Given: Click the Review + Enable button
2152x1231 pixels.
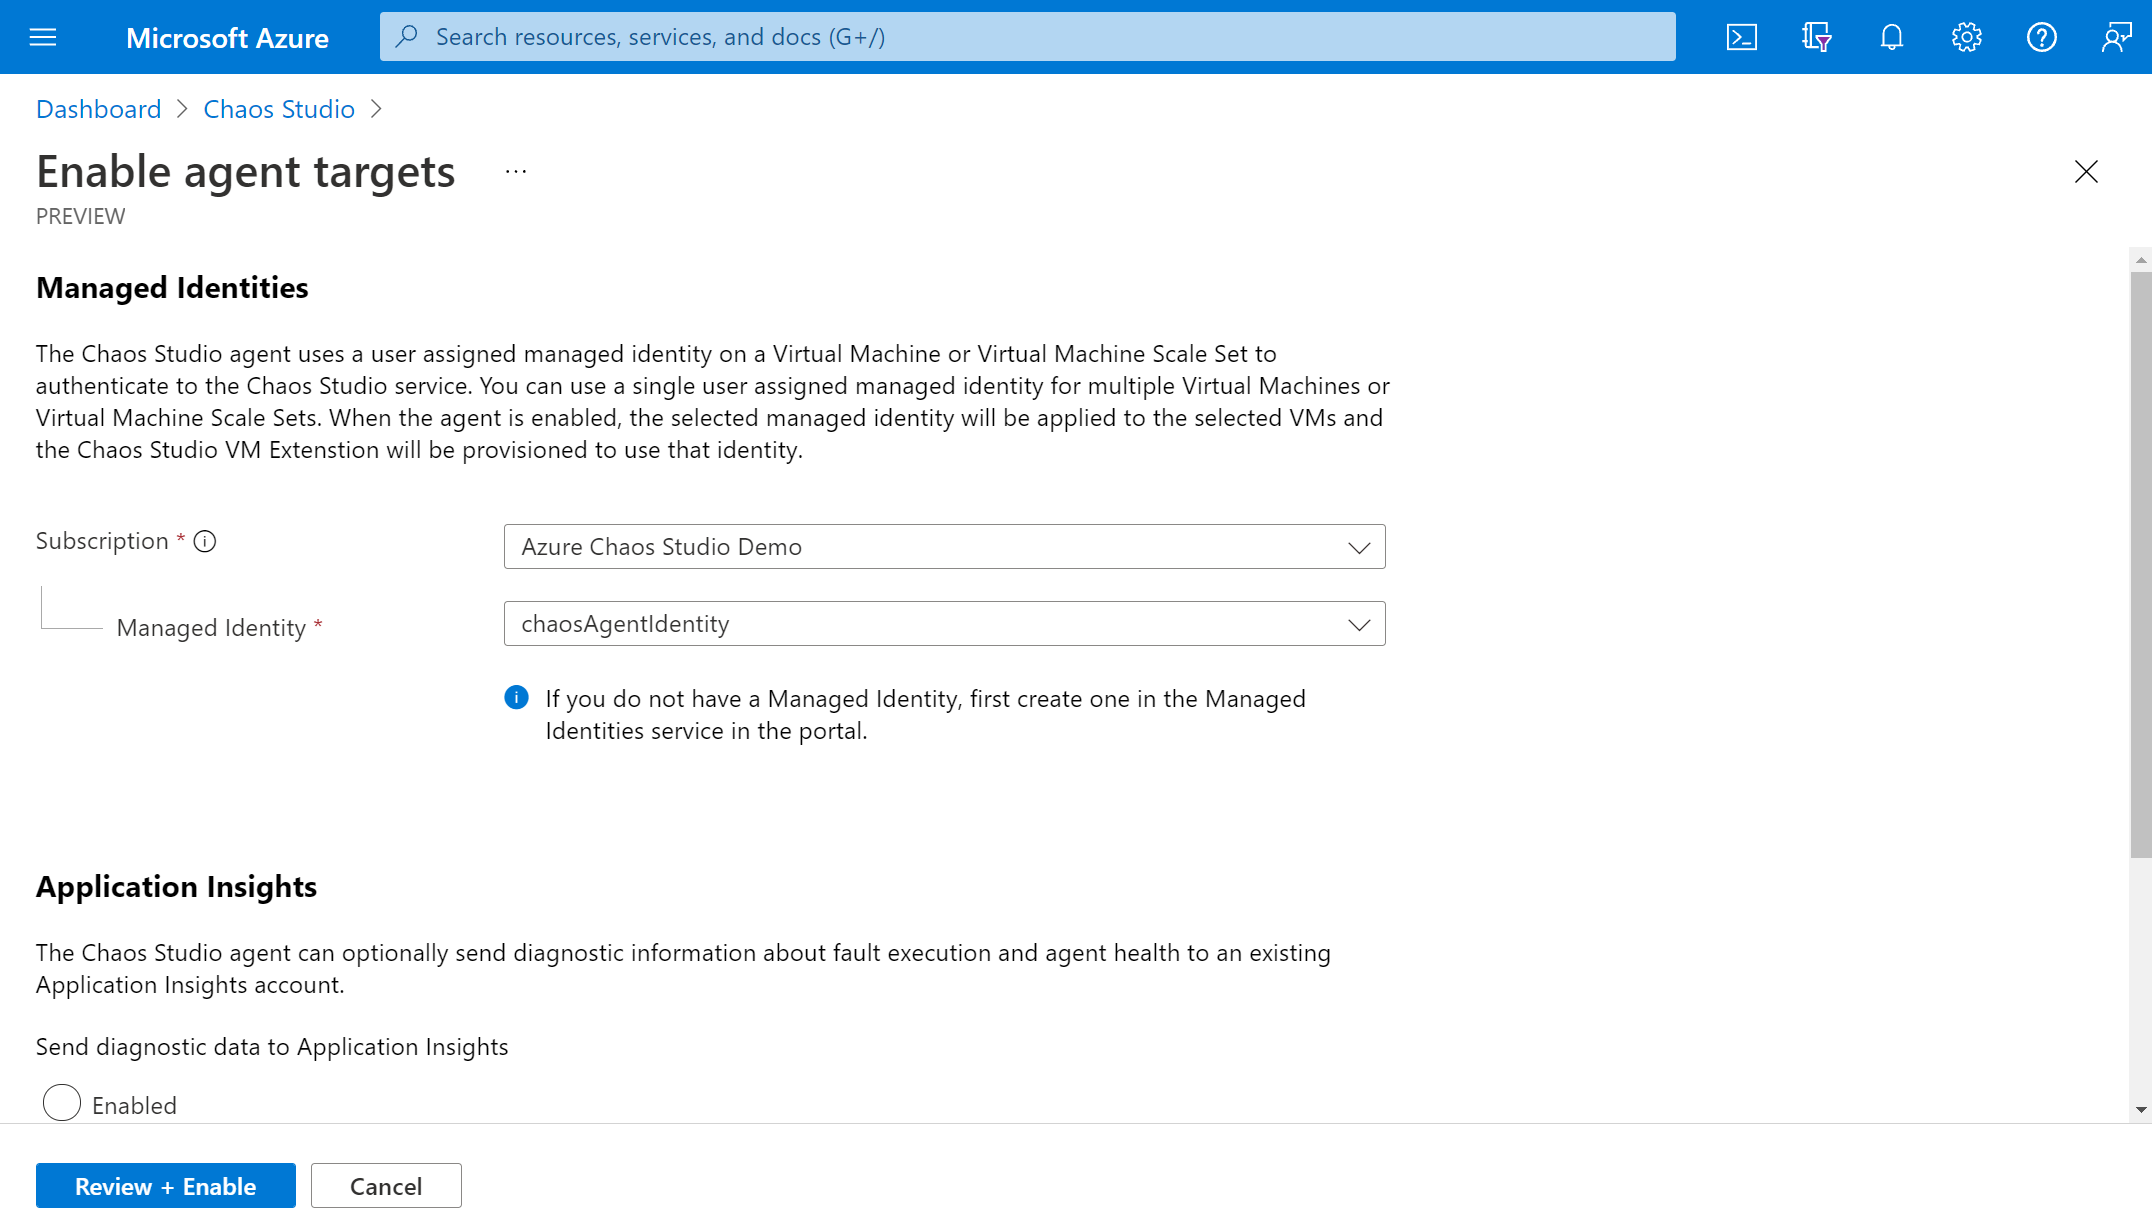Looking at the screenshot, I should tap(166, 1185).
